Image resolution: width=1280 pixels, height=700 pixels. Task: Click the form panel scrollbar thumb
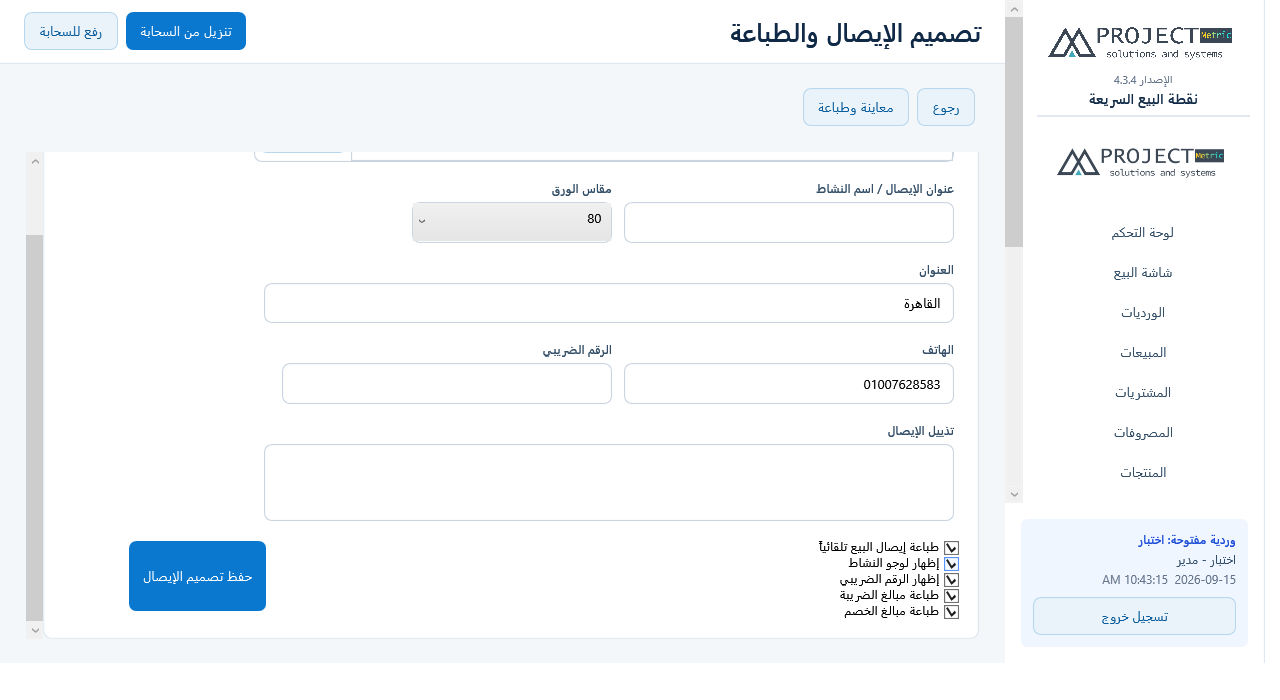[x=35, y=428]
